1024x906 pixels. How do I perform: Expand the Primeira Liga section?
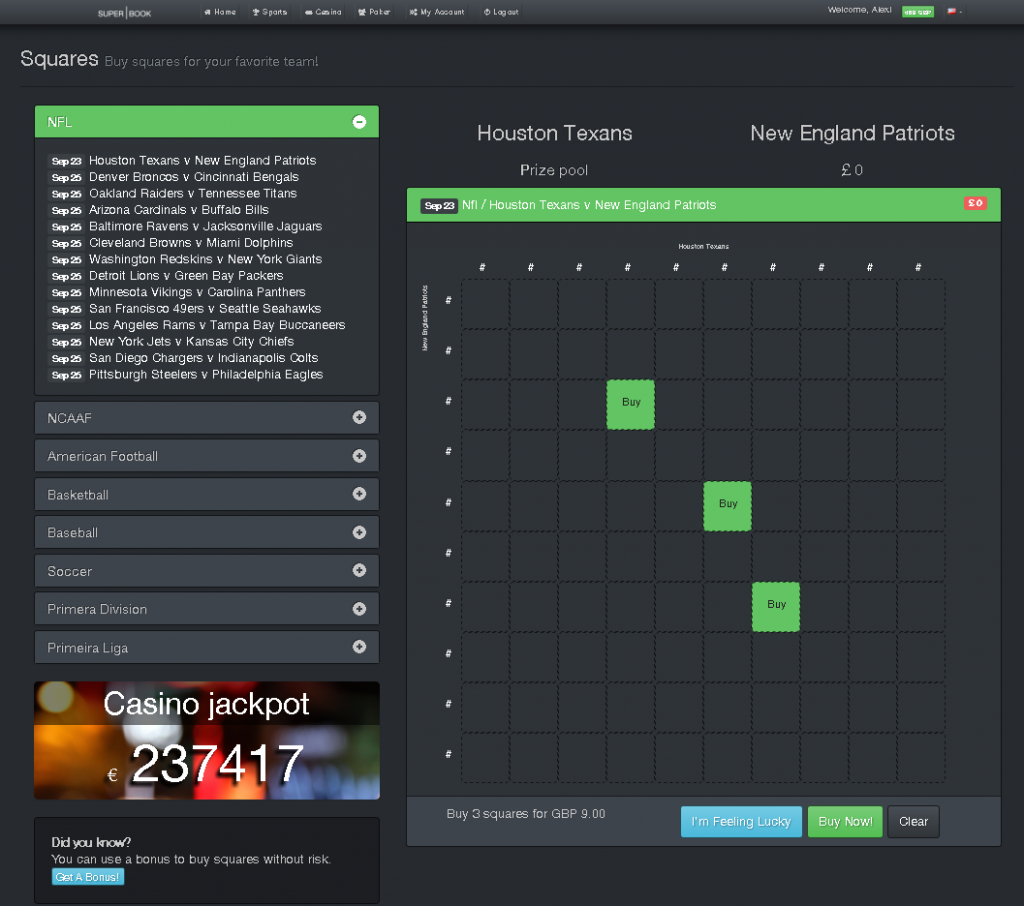359,646
